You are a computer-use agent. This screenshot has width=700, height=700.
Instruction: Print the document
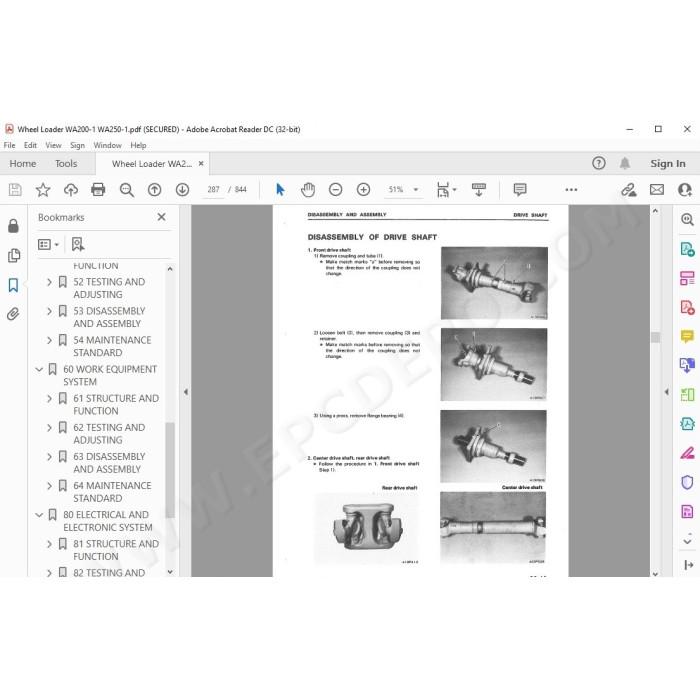click(x=98, y=190)
